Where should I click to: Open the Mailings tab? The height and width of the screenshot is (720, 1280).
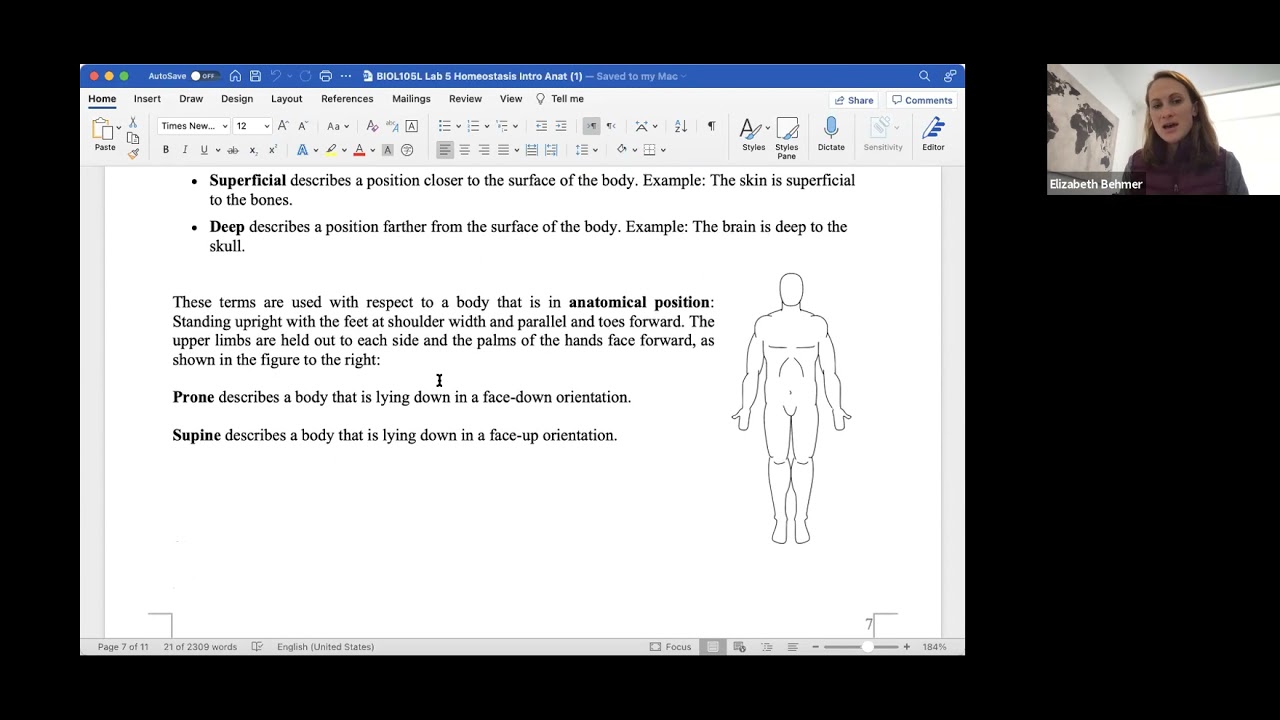point(411,99)
